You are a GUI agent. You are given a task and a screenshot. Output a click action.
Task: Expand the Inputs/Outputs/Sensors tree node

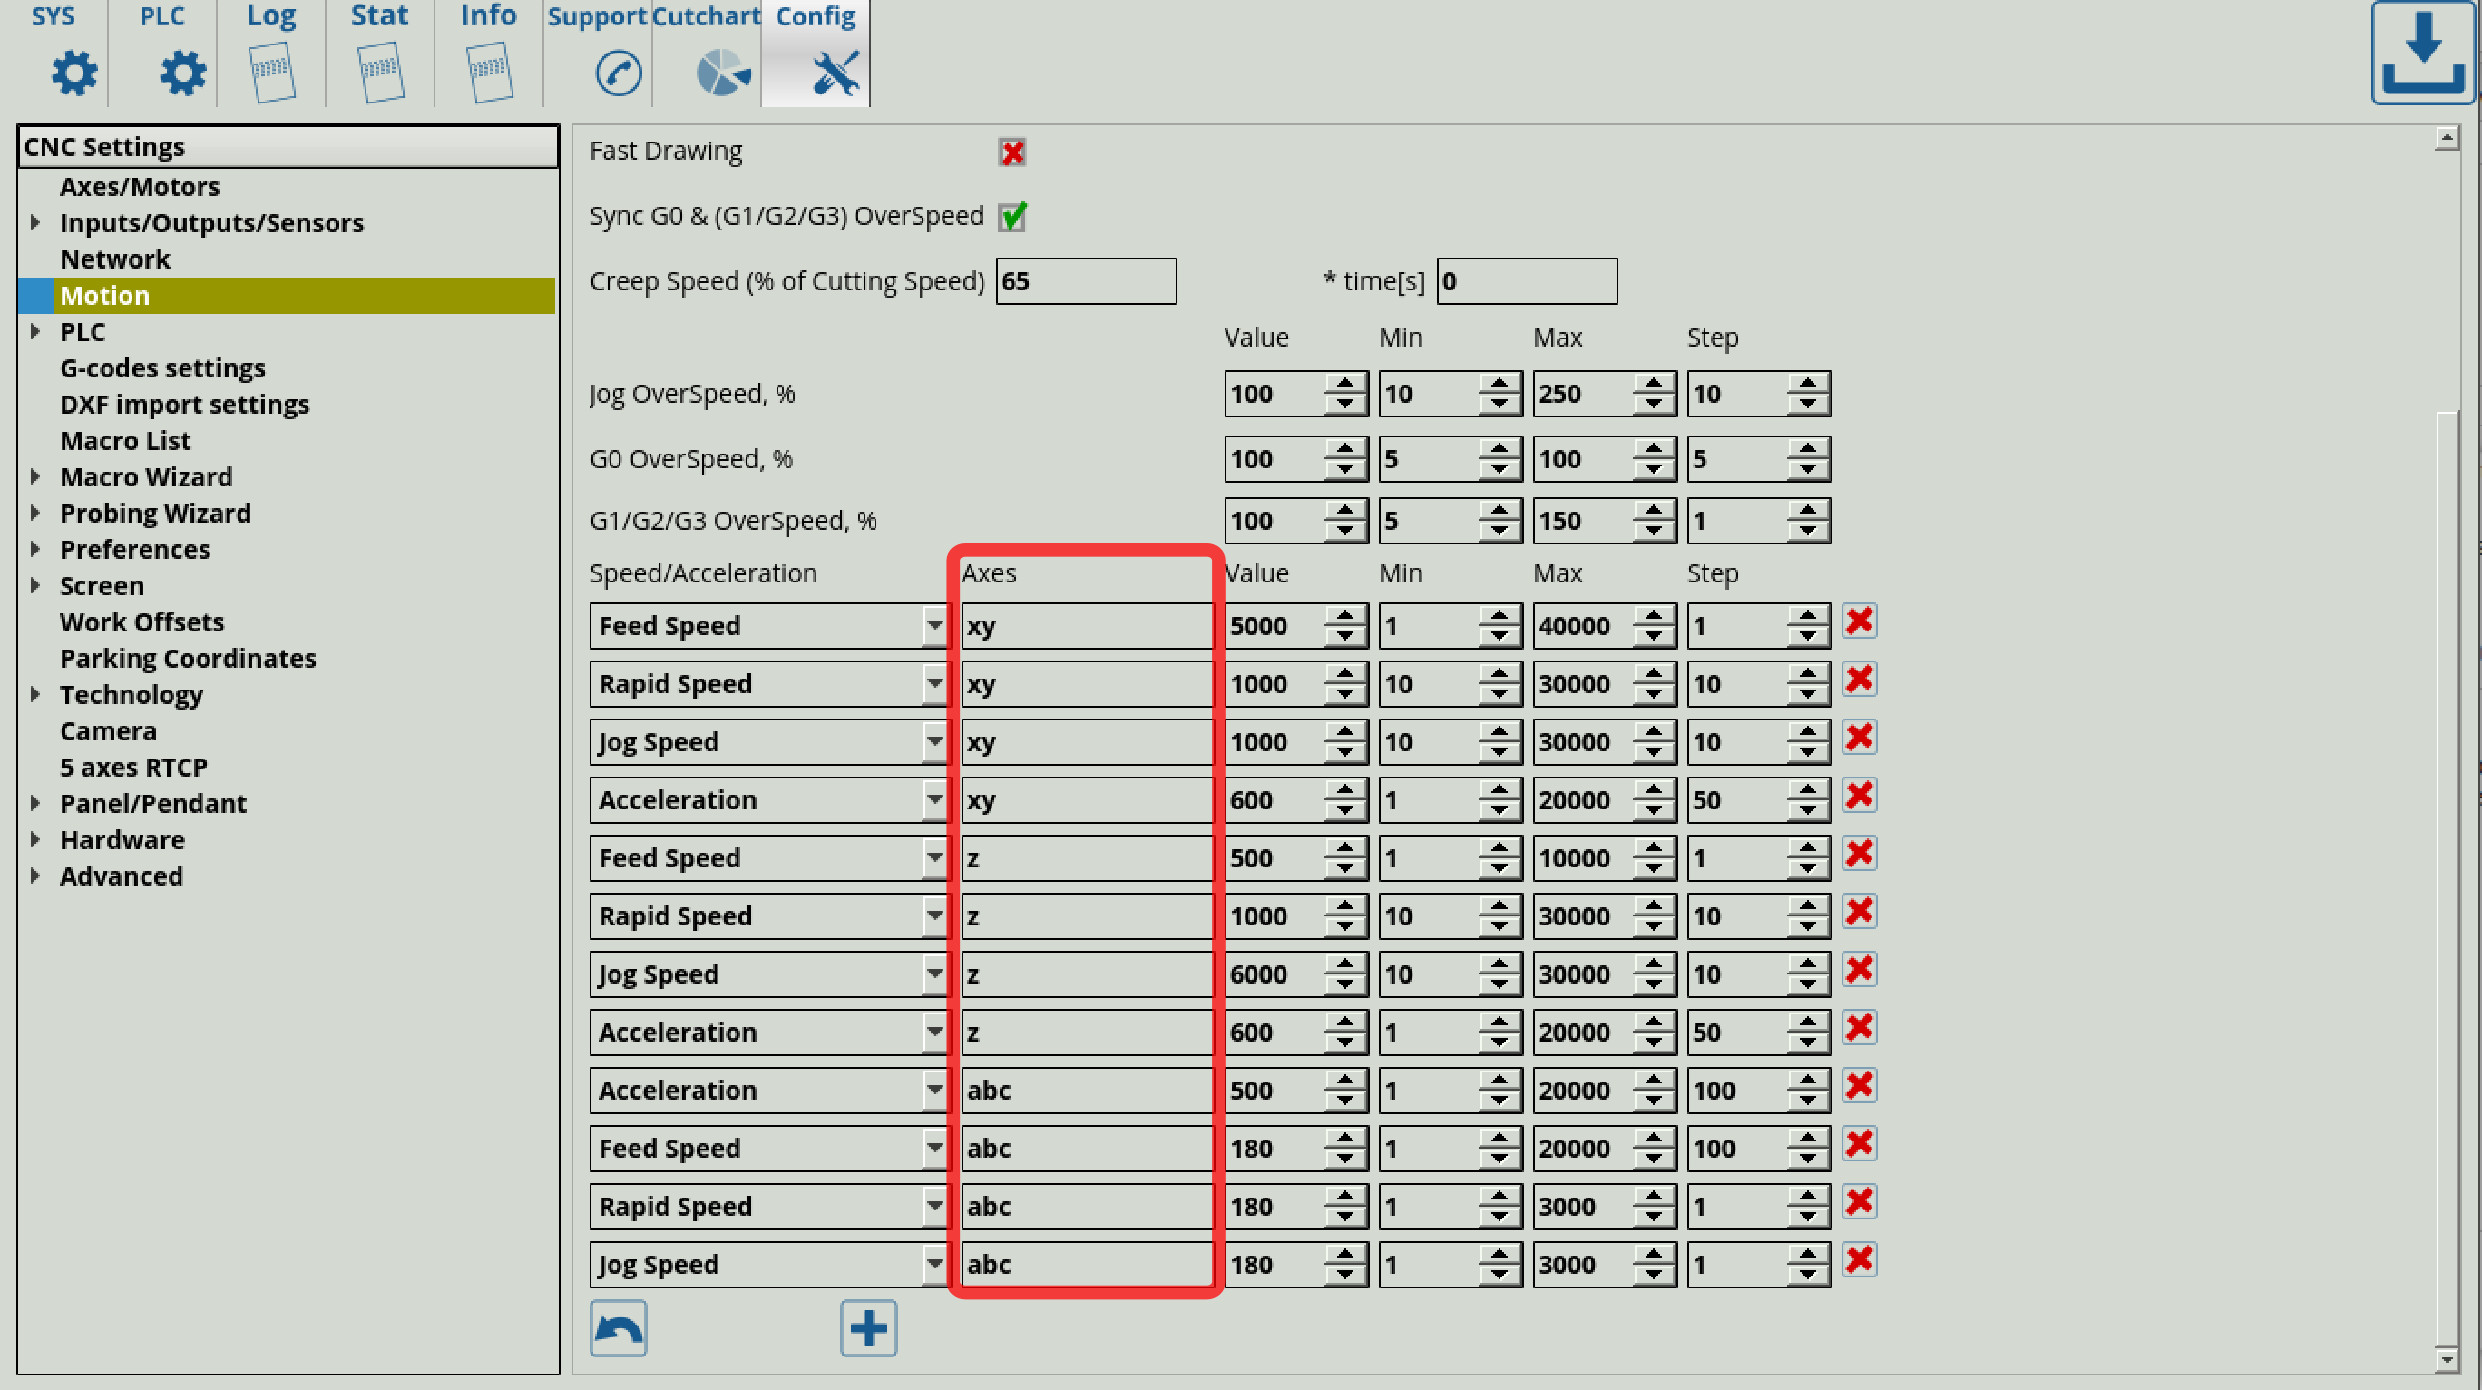pyautogui.click(x=36, y=223)
